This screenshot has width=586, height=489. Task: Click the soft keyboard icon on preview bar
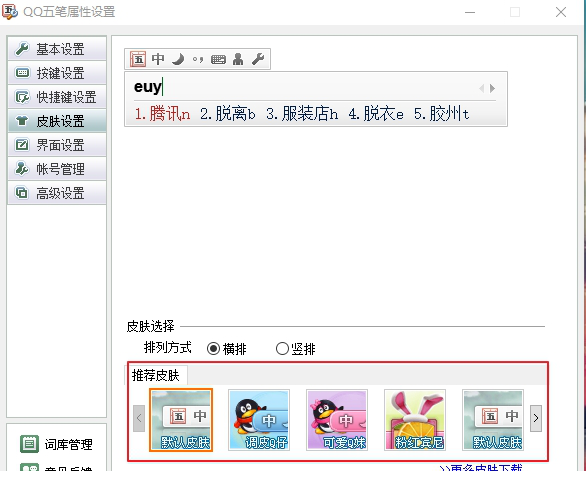(x=218, y=59)
